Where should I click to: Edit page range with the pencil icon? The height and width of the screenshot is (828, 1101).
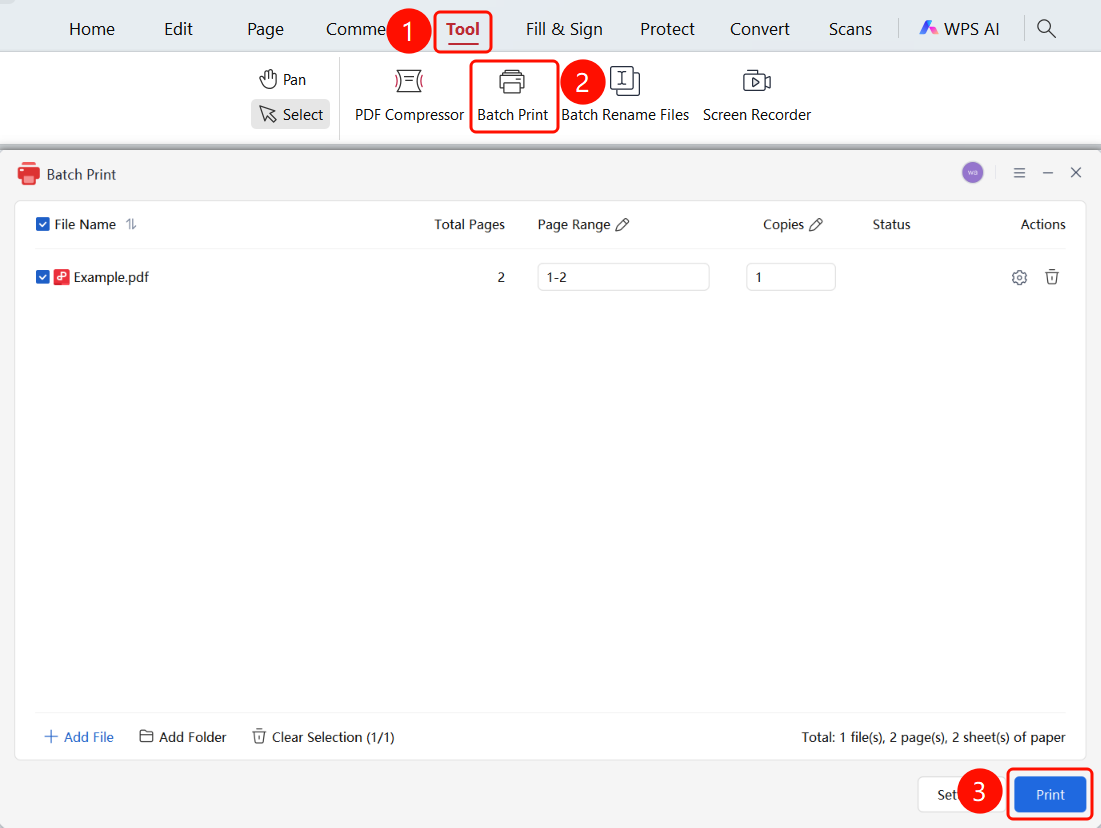(x=623, y=225)
